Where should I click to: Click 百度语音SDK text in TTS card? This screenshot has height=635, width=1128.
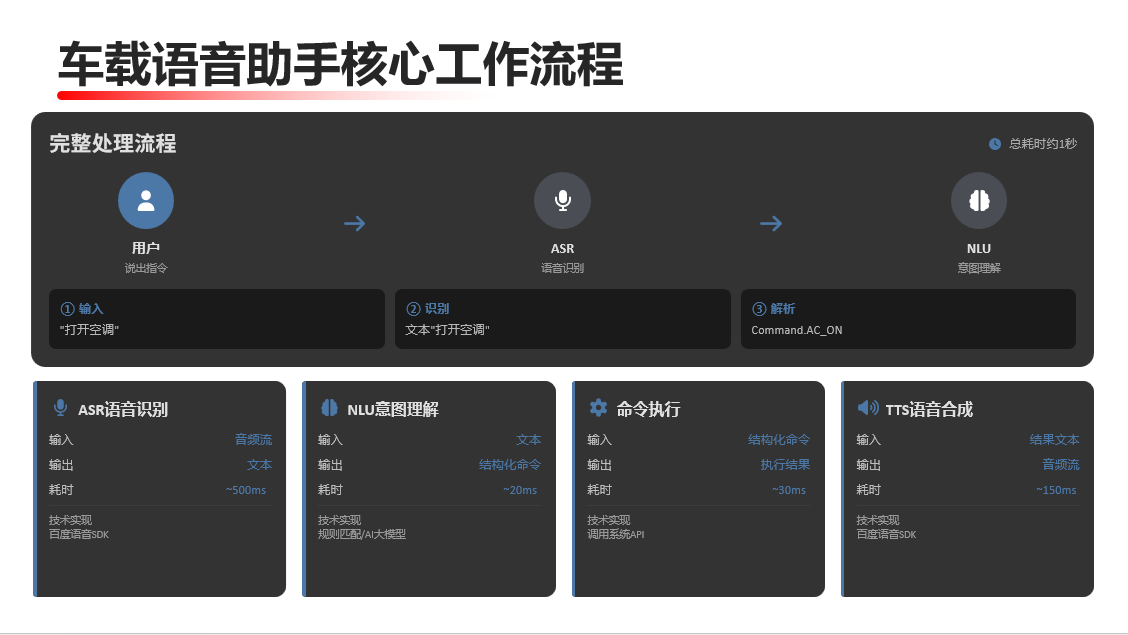(886, 534)
